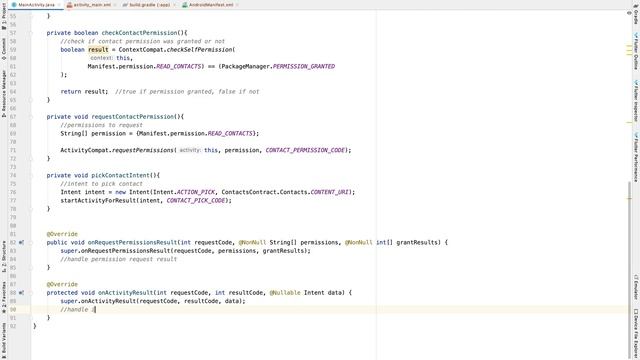Collapse the onRequestPermissionsResult method fold
This screenshot has width=640, height=360.
31,242
